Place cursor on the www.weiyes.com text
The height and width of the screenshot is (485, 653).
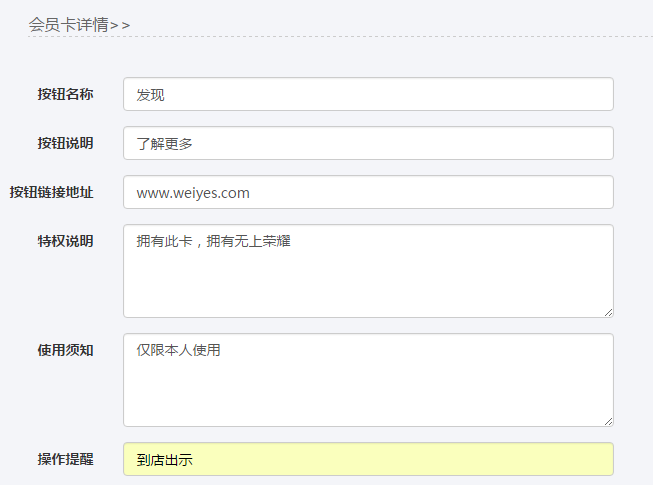(x=193, y=193)
